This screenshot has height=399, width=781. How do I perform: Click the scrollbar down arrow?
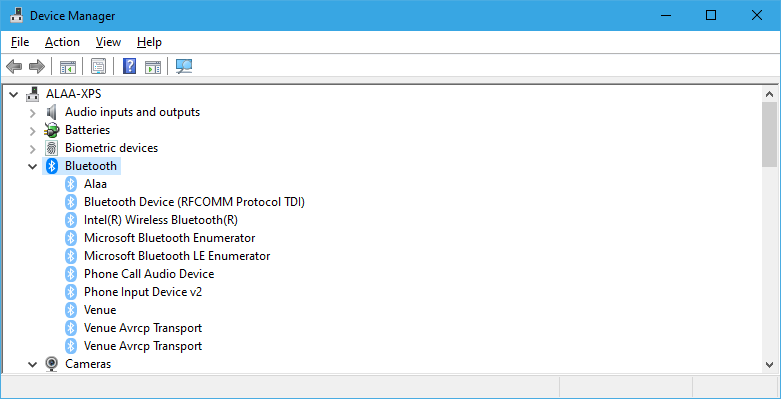[770, 364]
